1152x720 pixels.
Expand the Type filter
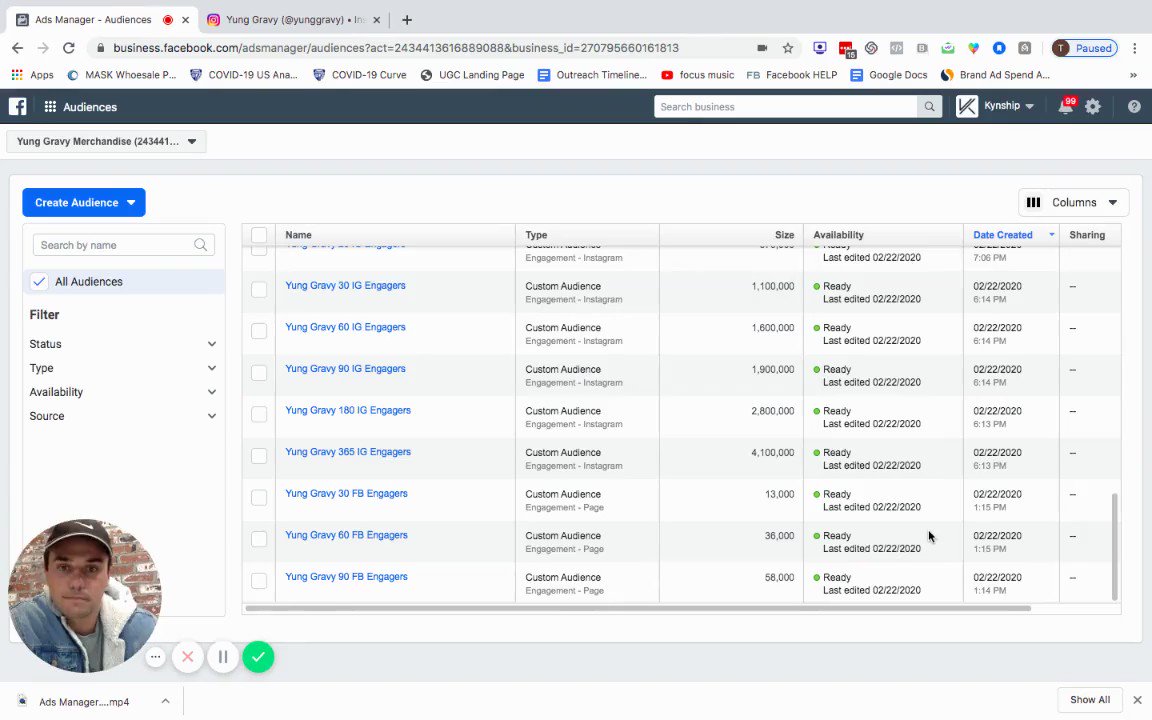point(123,368)
